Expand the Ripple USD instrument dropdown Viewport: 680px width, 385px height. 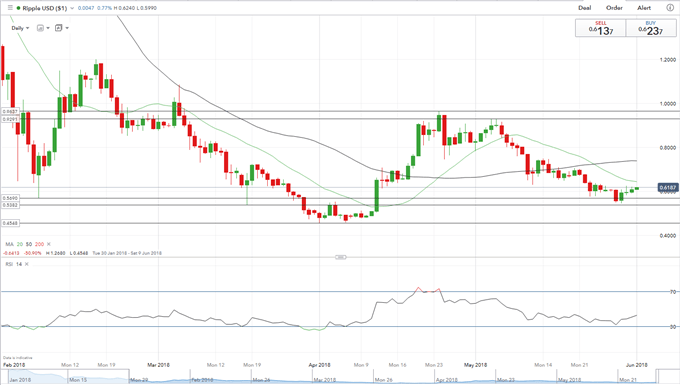point(72,8)
